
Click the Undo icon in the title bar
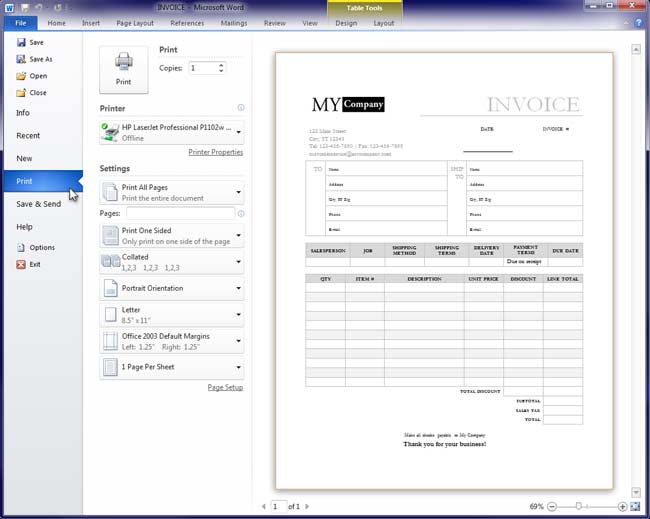[39, 7]
